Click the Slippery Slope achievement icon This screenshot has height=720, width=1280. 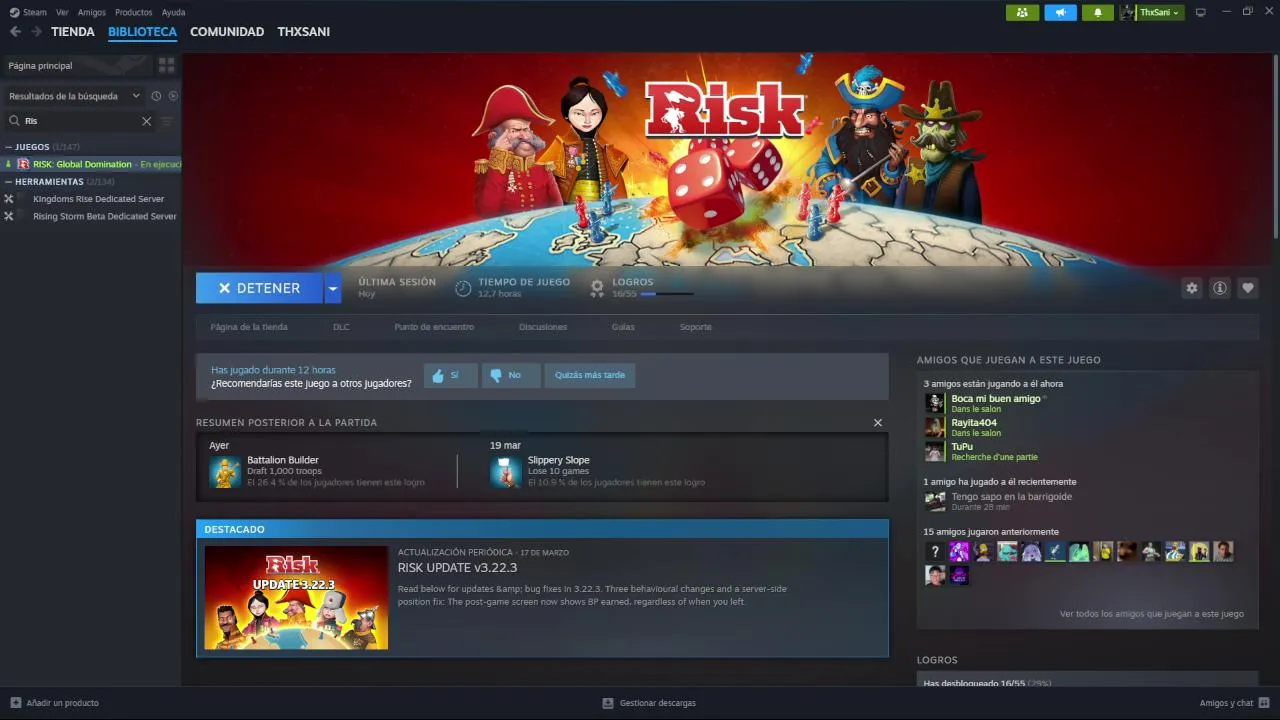[x=506, y=472]
